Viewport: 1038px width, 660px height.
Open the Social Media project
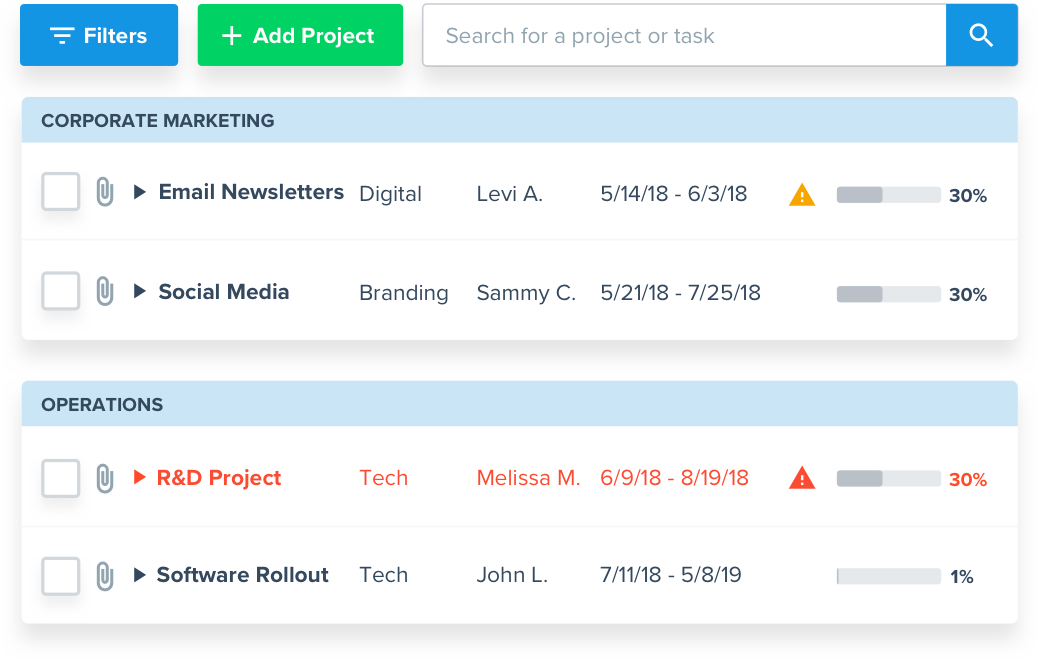point(223,291)
